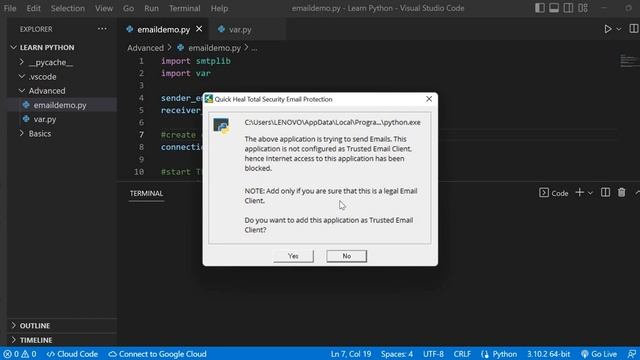Click line number 7 in gutter
The height and width of the screenshot is (360, 640).
pos(141,135)
